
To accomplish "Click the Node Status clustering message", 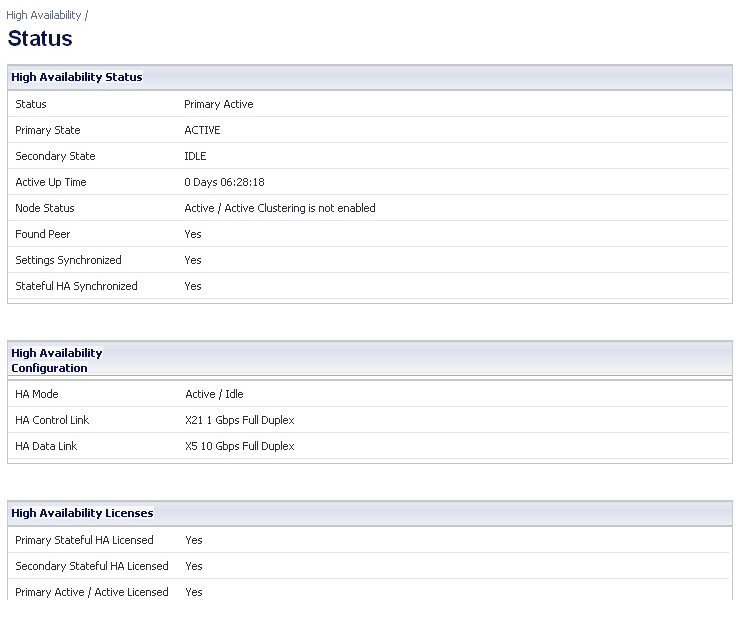I will coord(280,209).
